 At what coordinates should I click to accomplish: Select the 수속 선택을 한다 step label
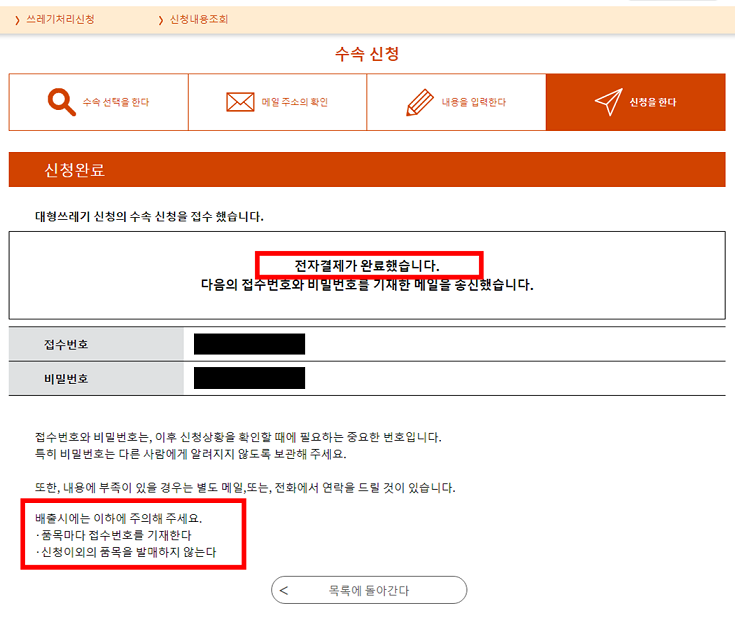coord(116,102)
